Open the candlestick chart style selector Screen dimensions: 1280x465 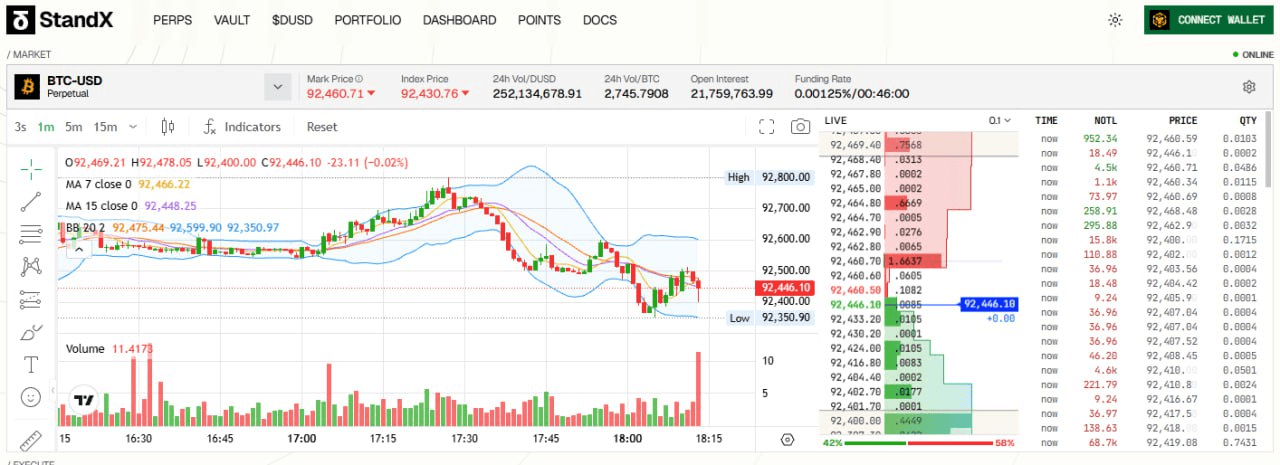click(x=168, y=127)
